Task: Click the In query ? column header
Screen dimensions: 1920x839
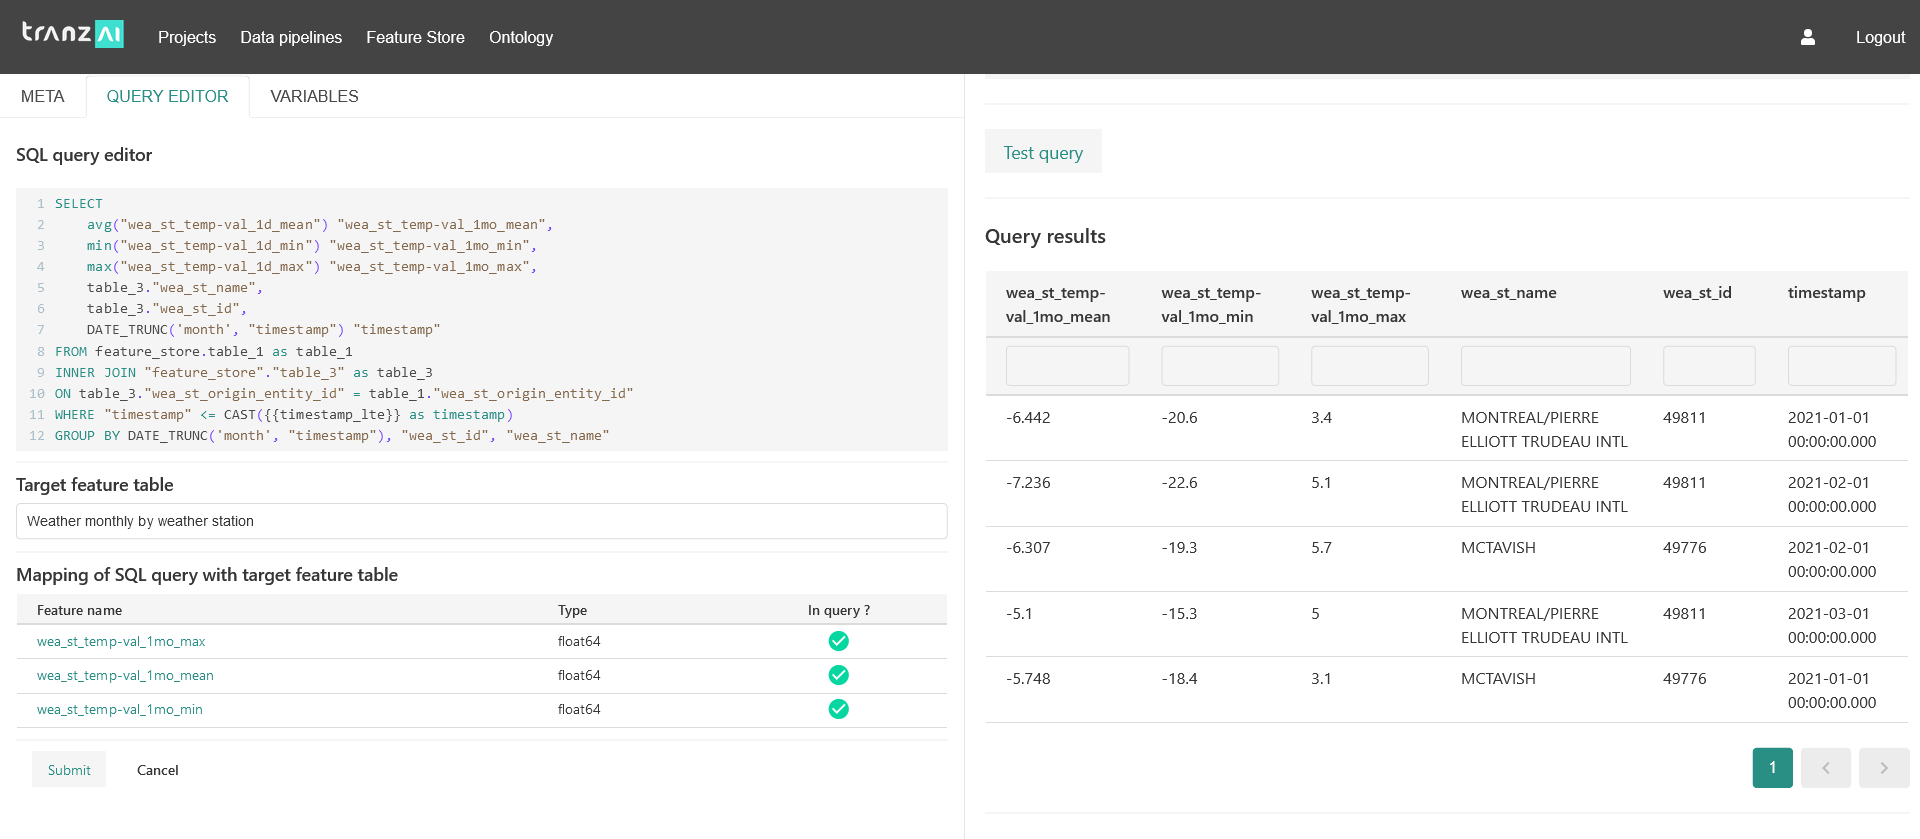Action: click(839, 610)
